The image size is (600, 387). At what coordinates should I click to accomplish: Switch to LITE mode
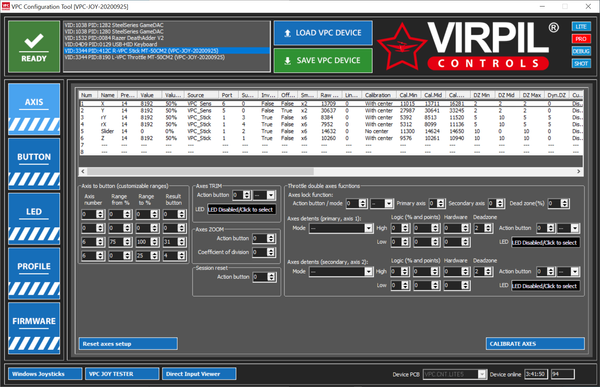[x=581, y=26]
